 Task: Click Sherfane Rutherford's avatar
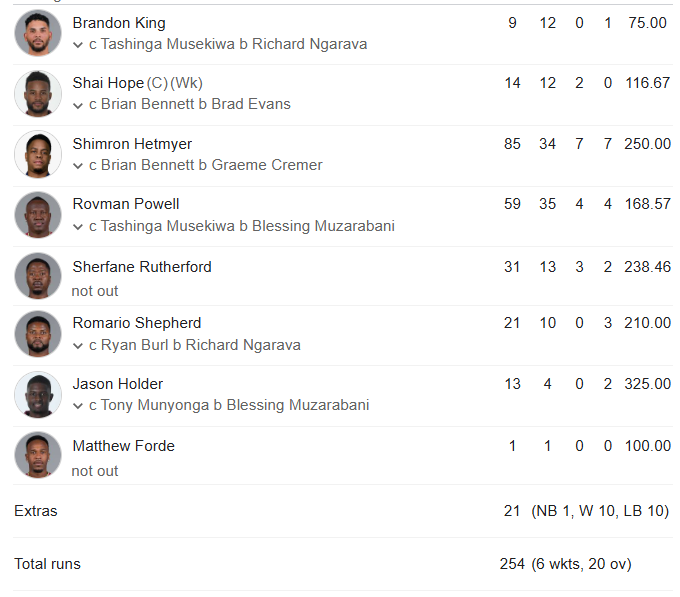pos(38,276)
